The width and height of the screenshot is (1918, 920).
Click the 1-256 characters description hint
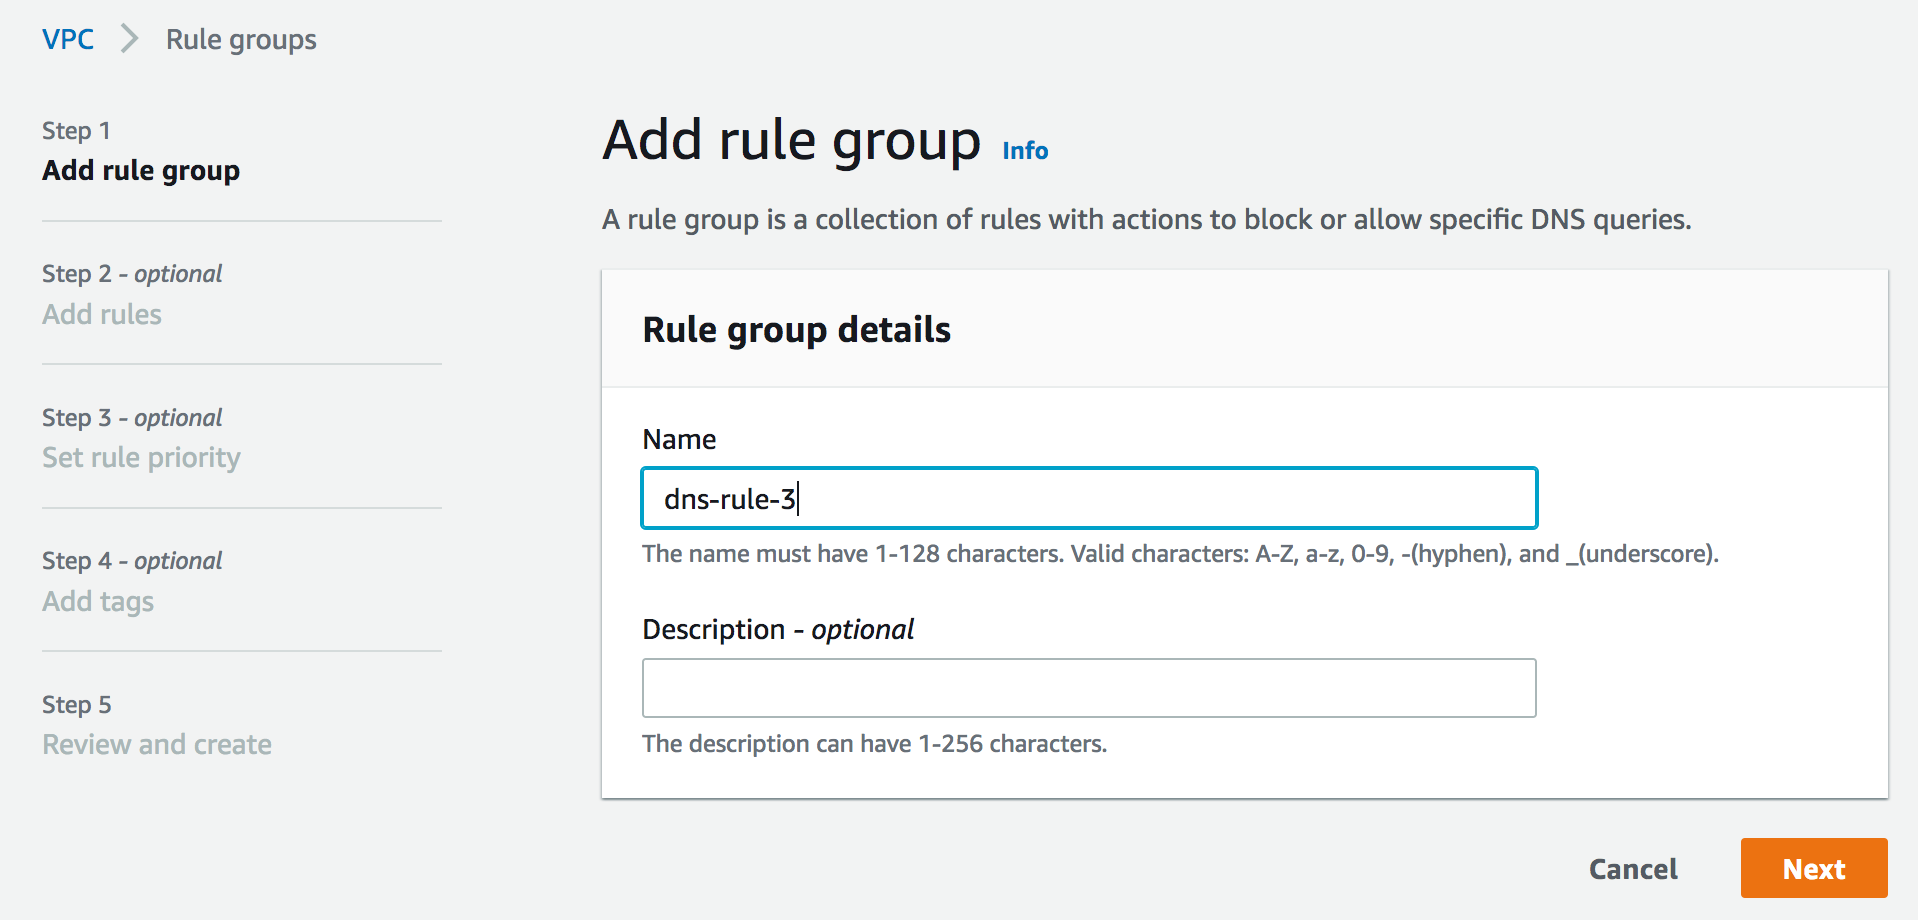874,744
